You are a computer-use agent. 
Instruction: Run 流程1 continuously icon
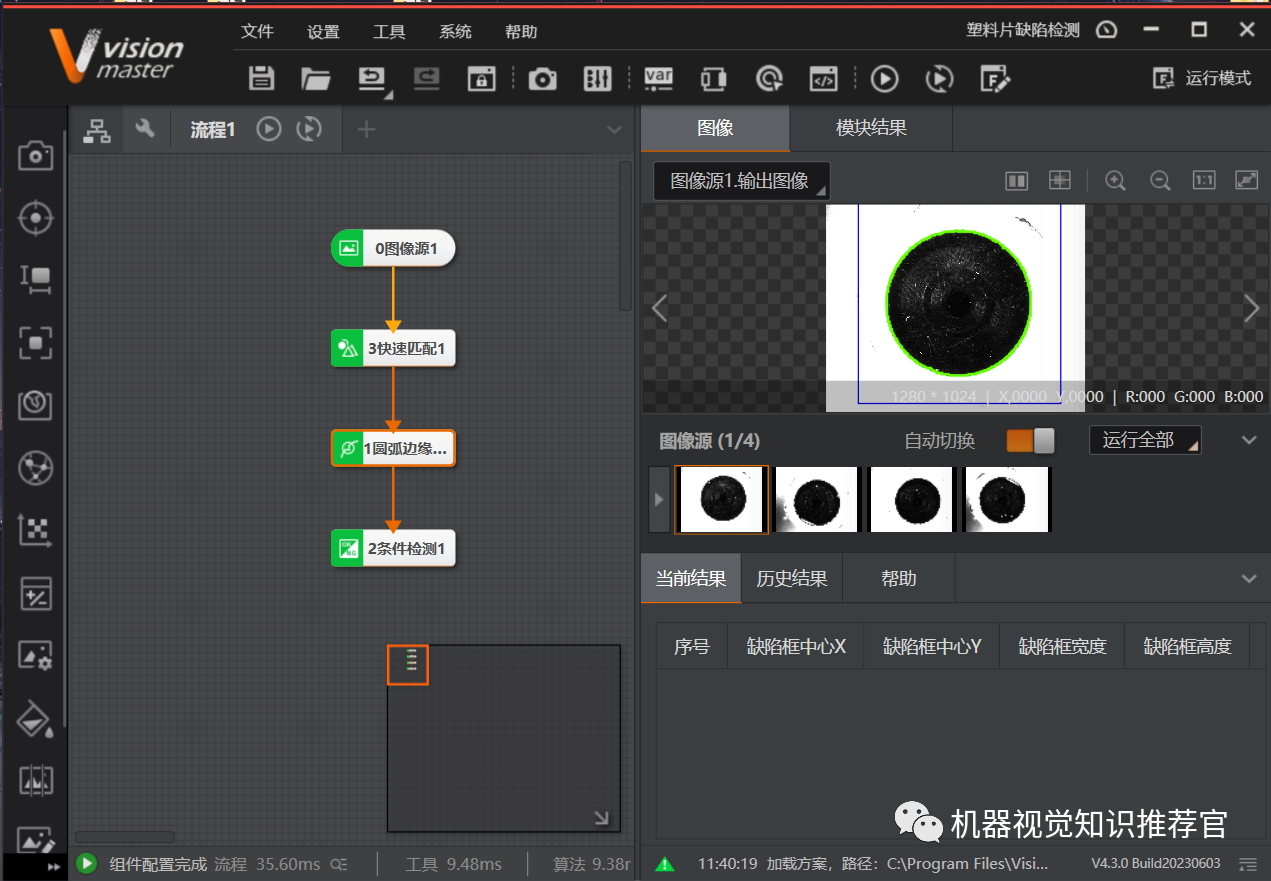(310, 129)
